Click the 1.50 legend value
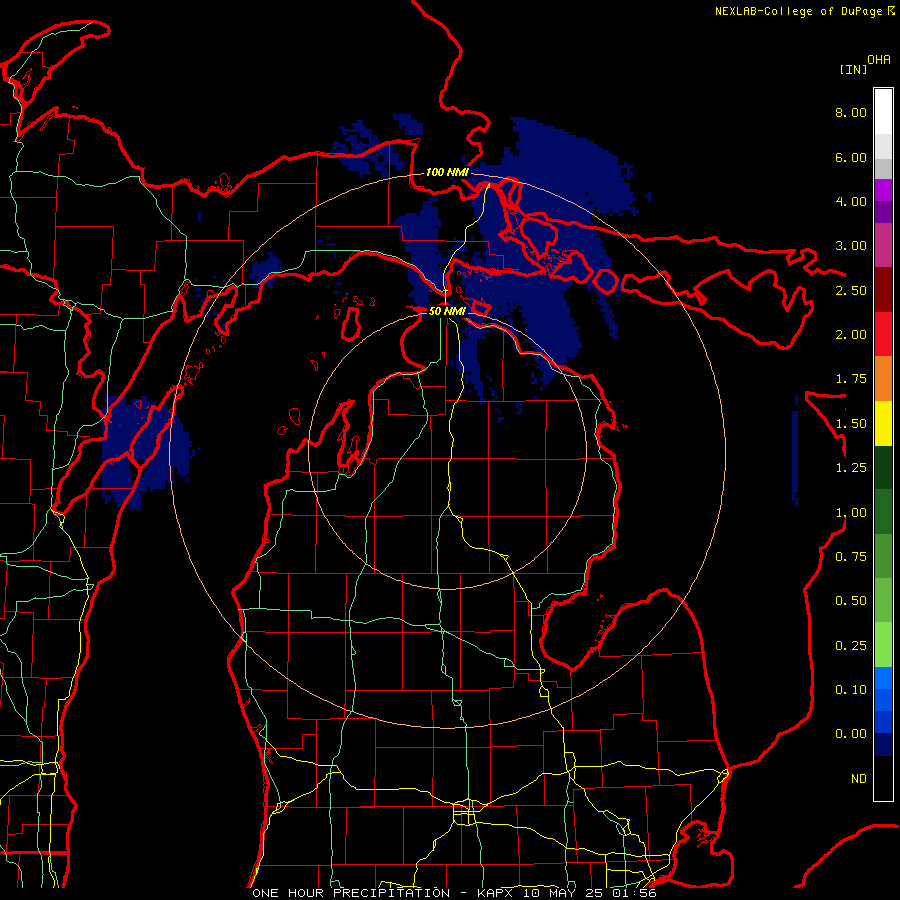The height and width of the screenshot is (900, 900). point(851,424)
